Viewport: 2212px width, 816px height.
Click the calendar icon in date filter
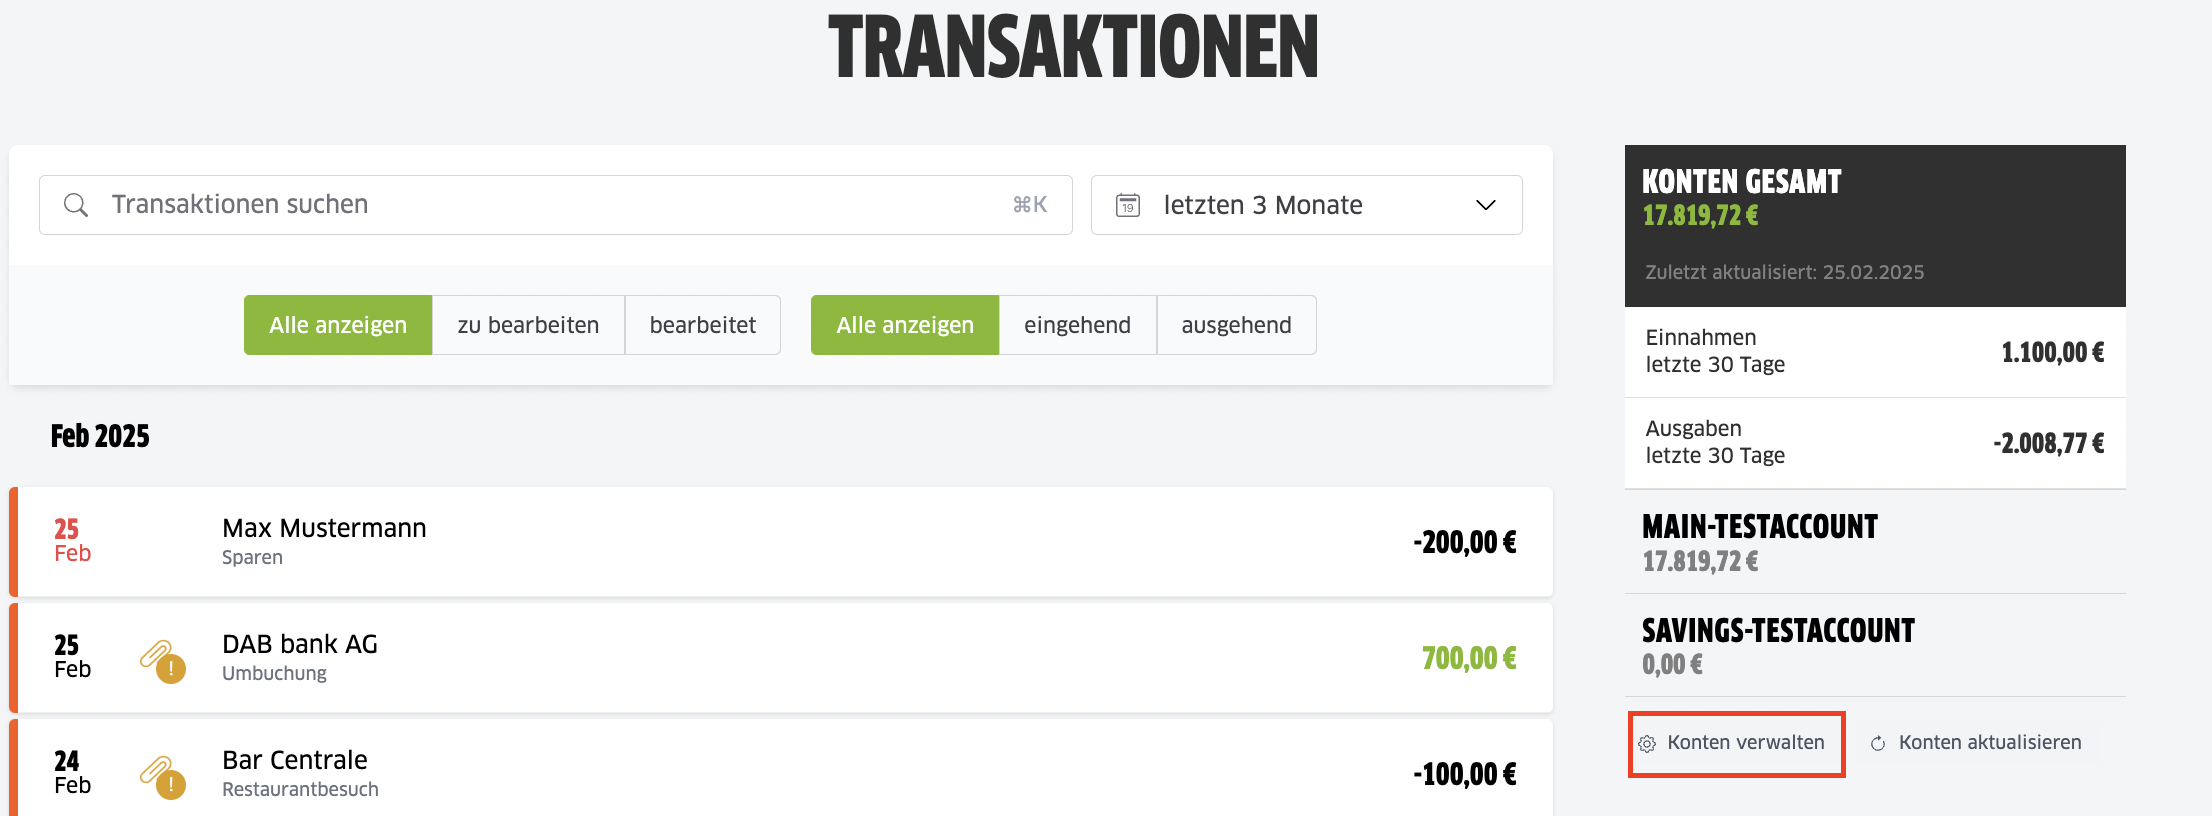[1128, 205]
